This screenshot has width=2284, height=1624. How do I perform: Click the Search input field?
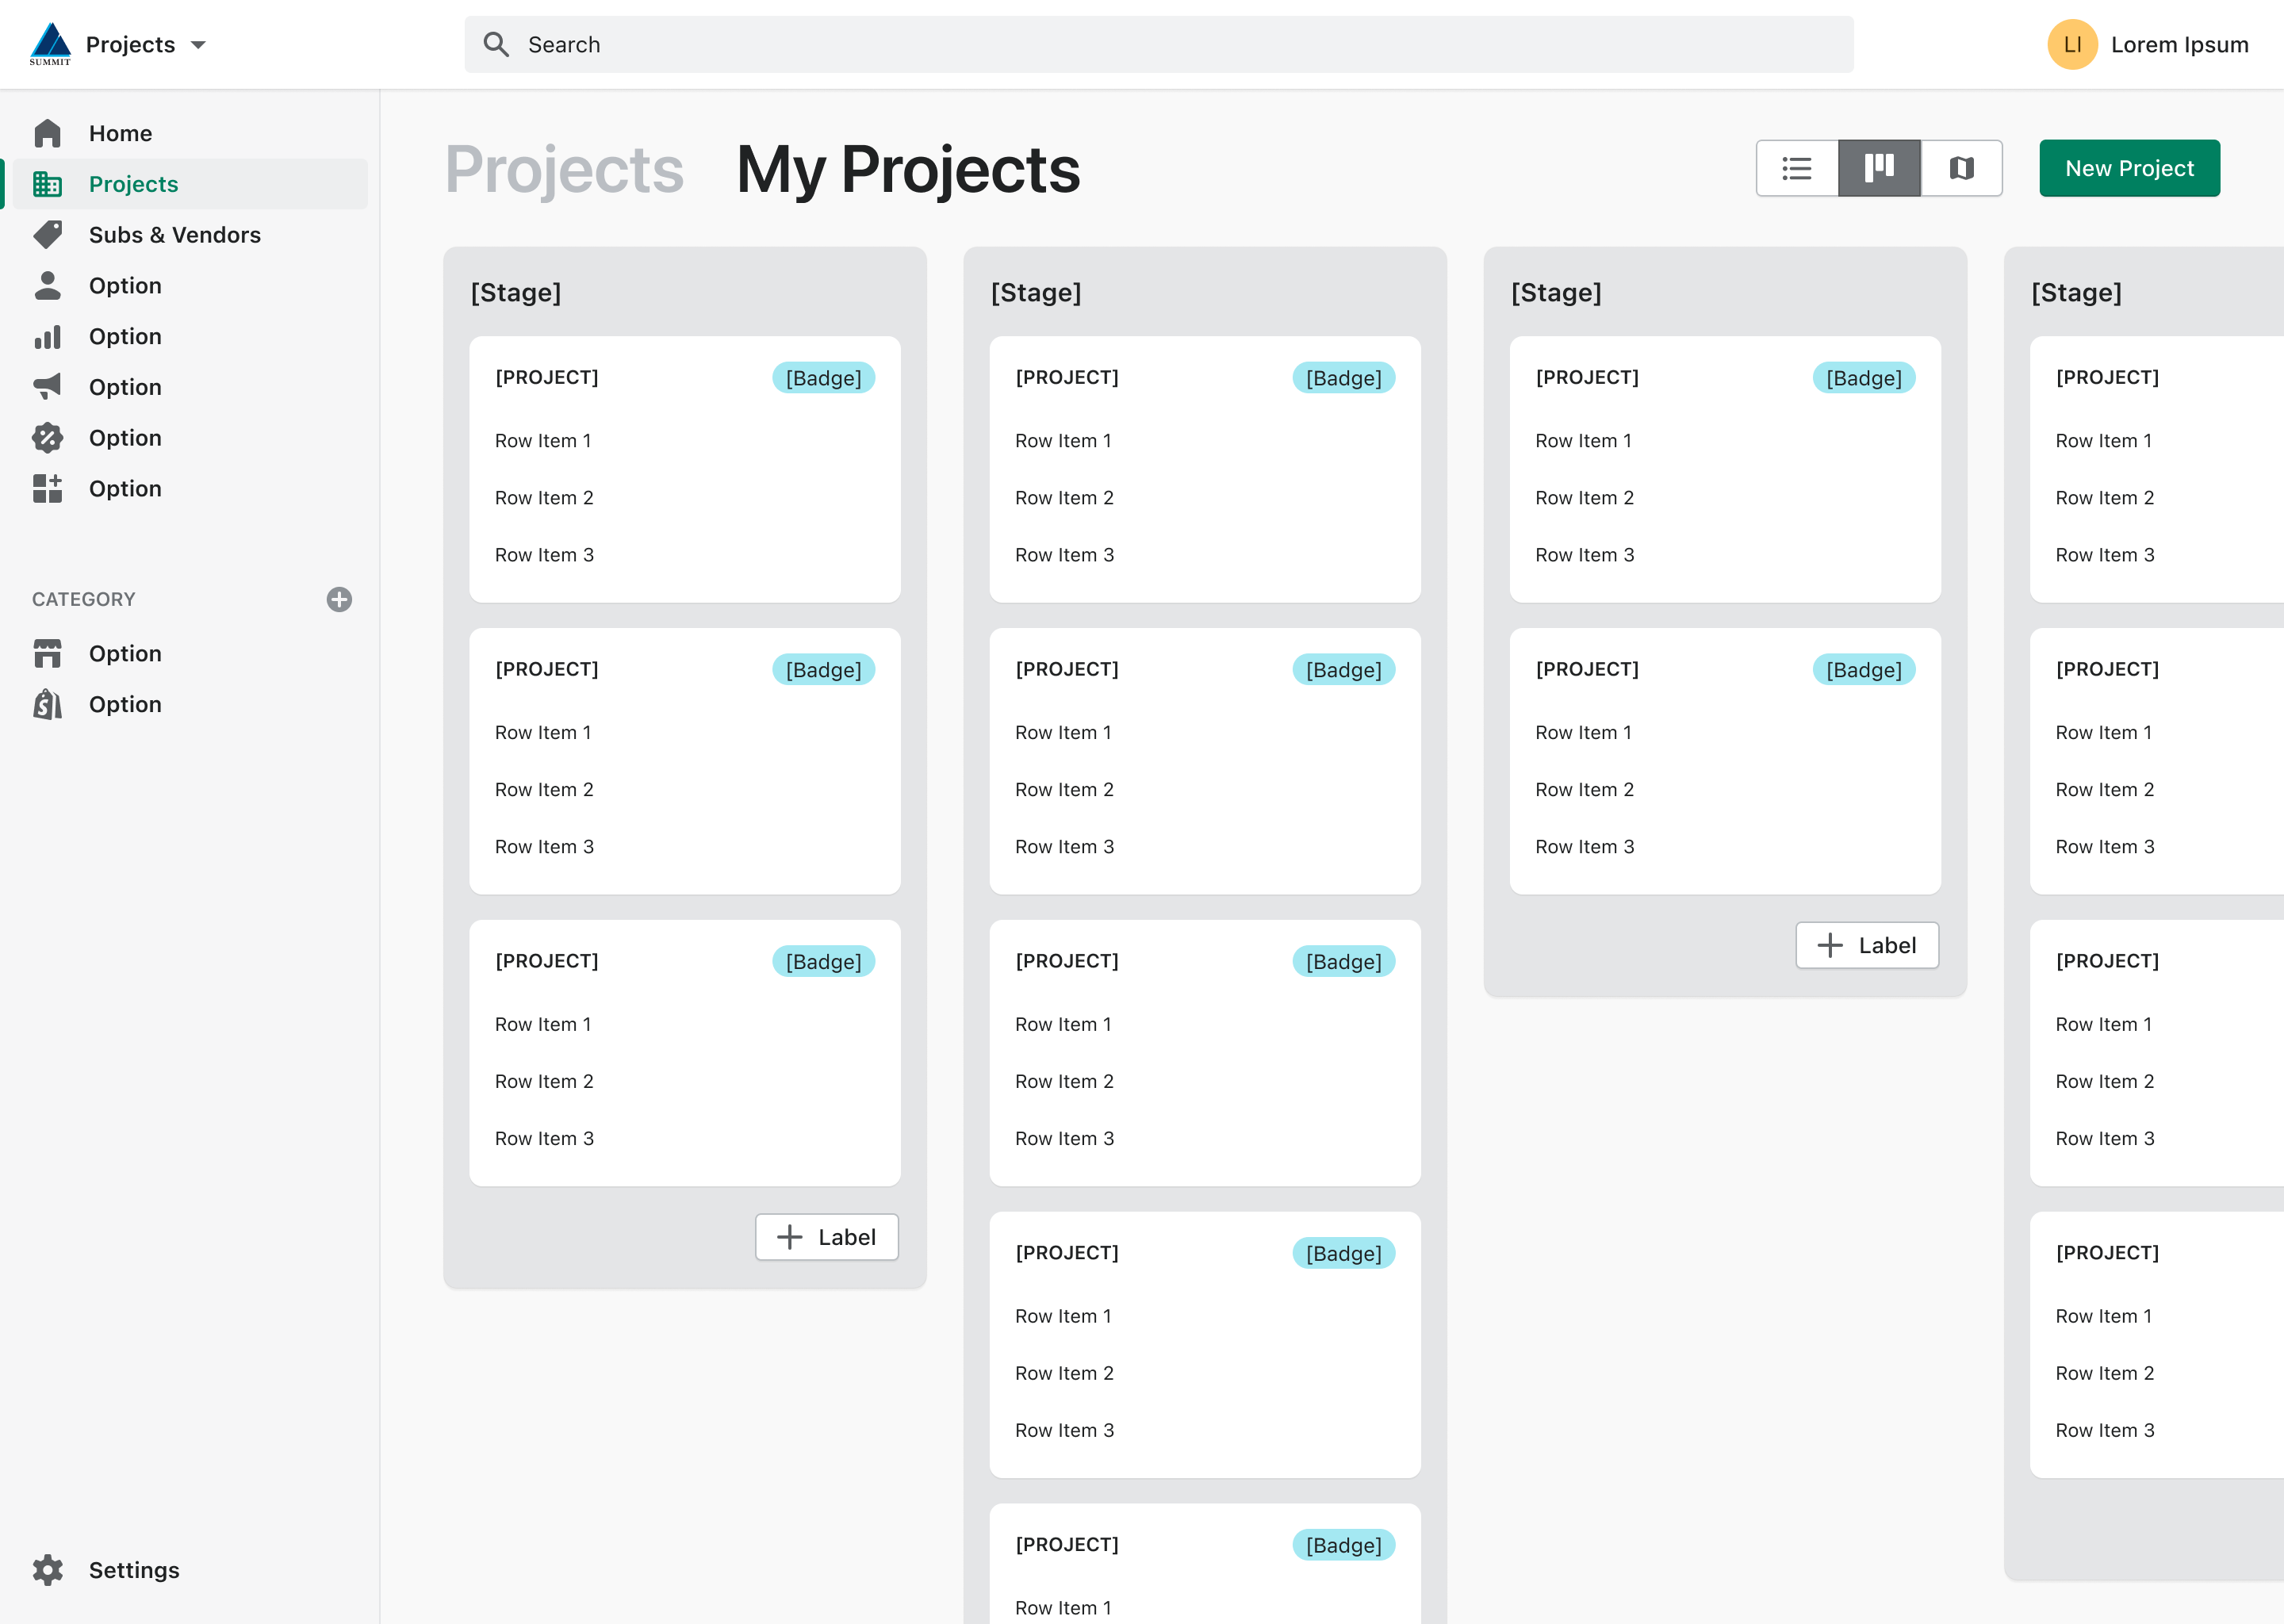click(x=1158, y=45)
